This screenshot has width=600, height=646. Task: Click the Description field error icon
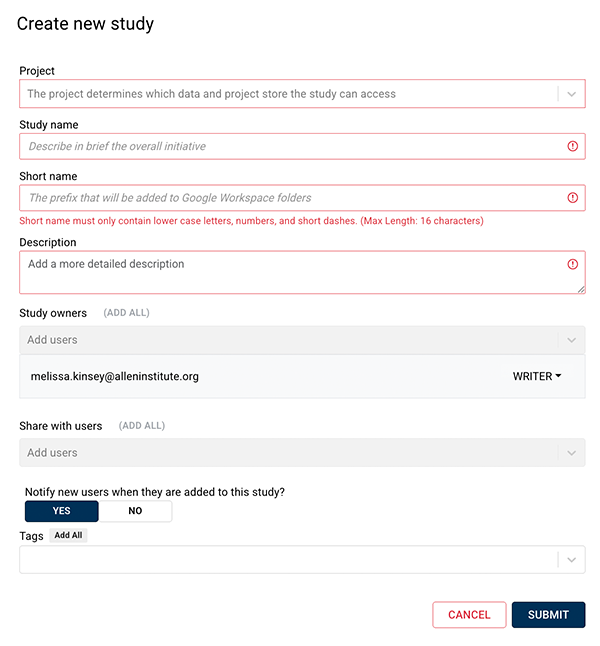tap(573, 264)
